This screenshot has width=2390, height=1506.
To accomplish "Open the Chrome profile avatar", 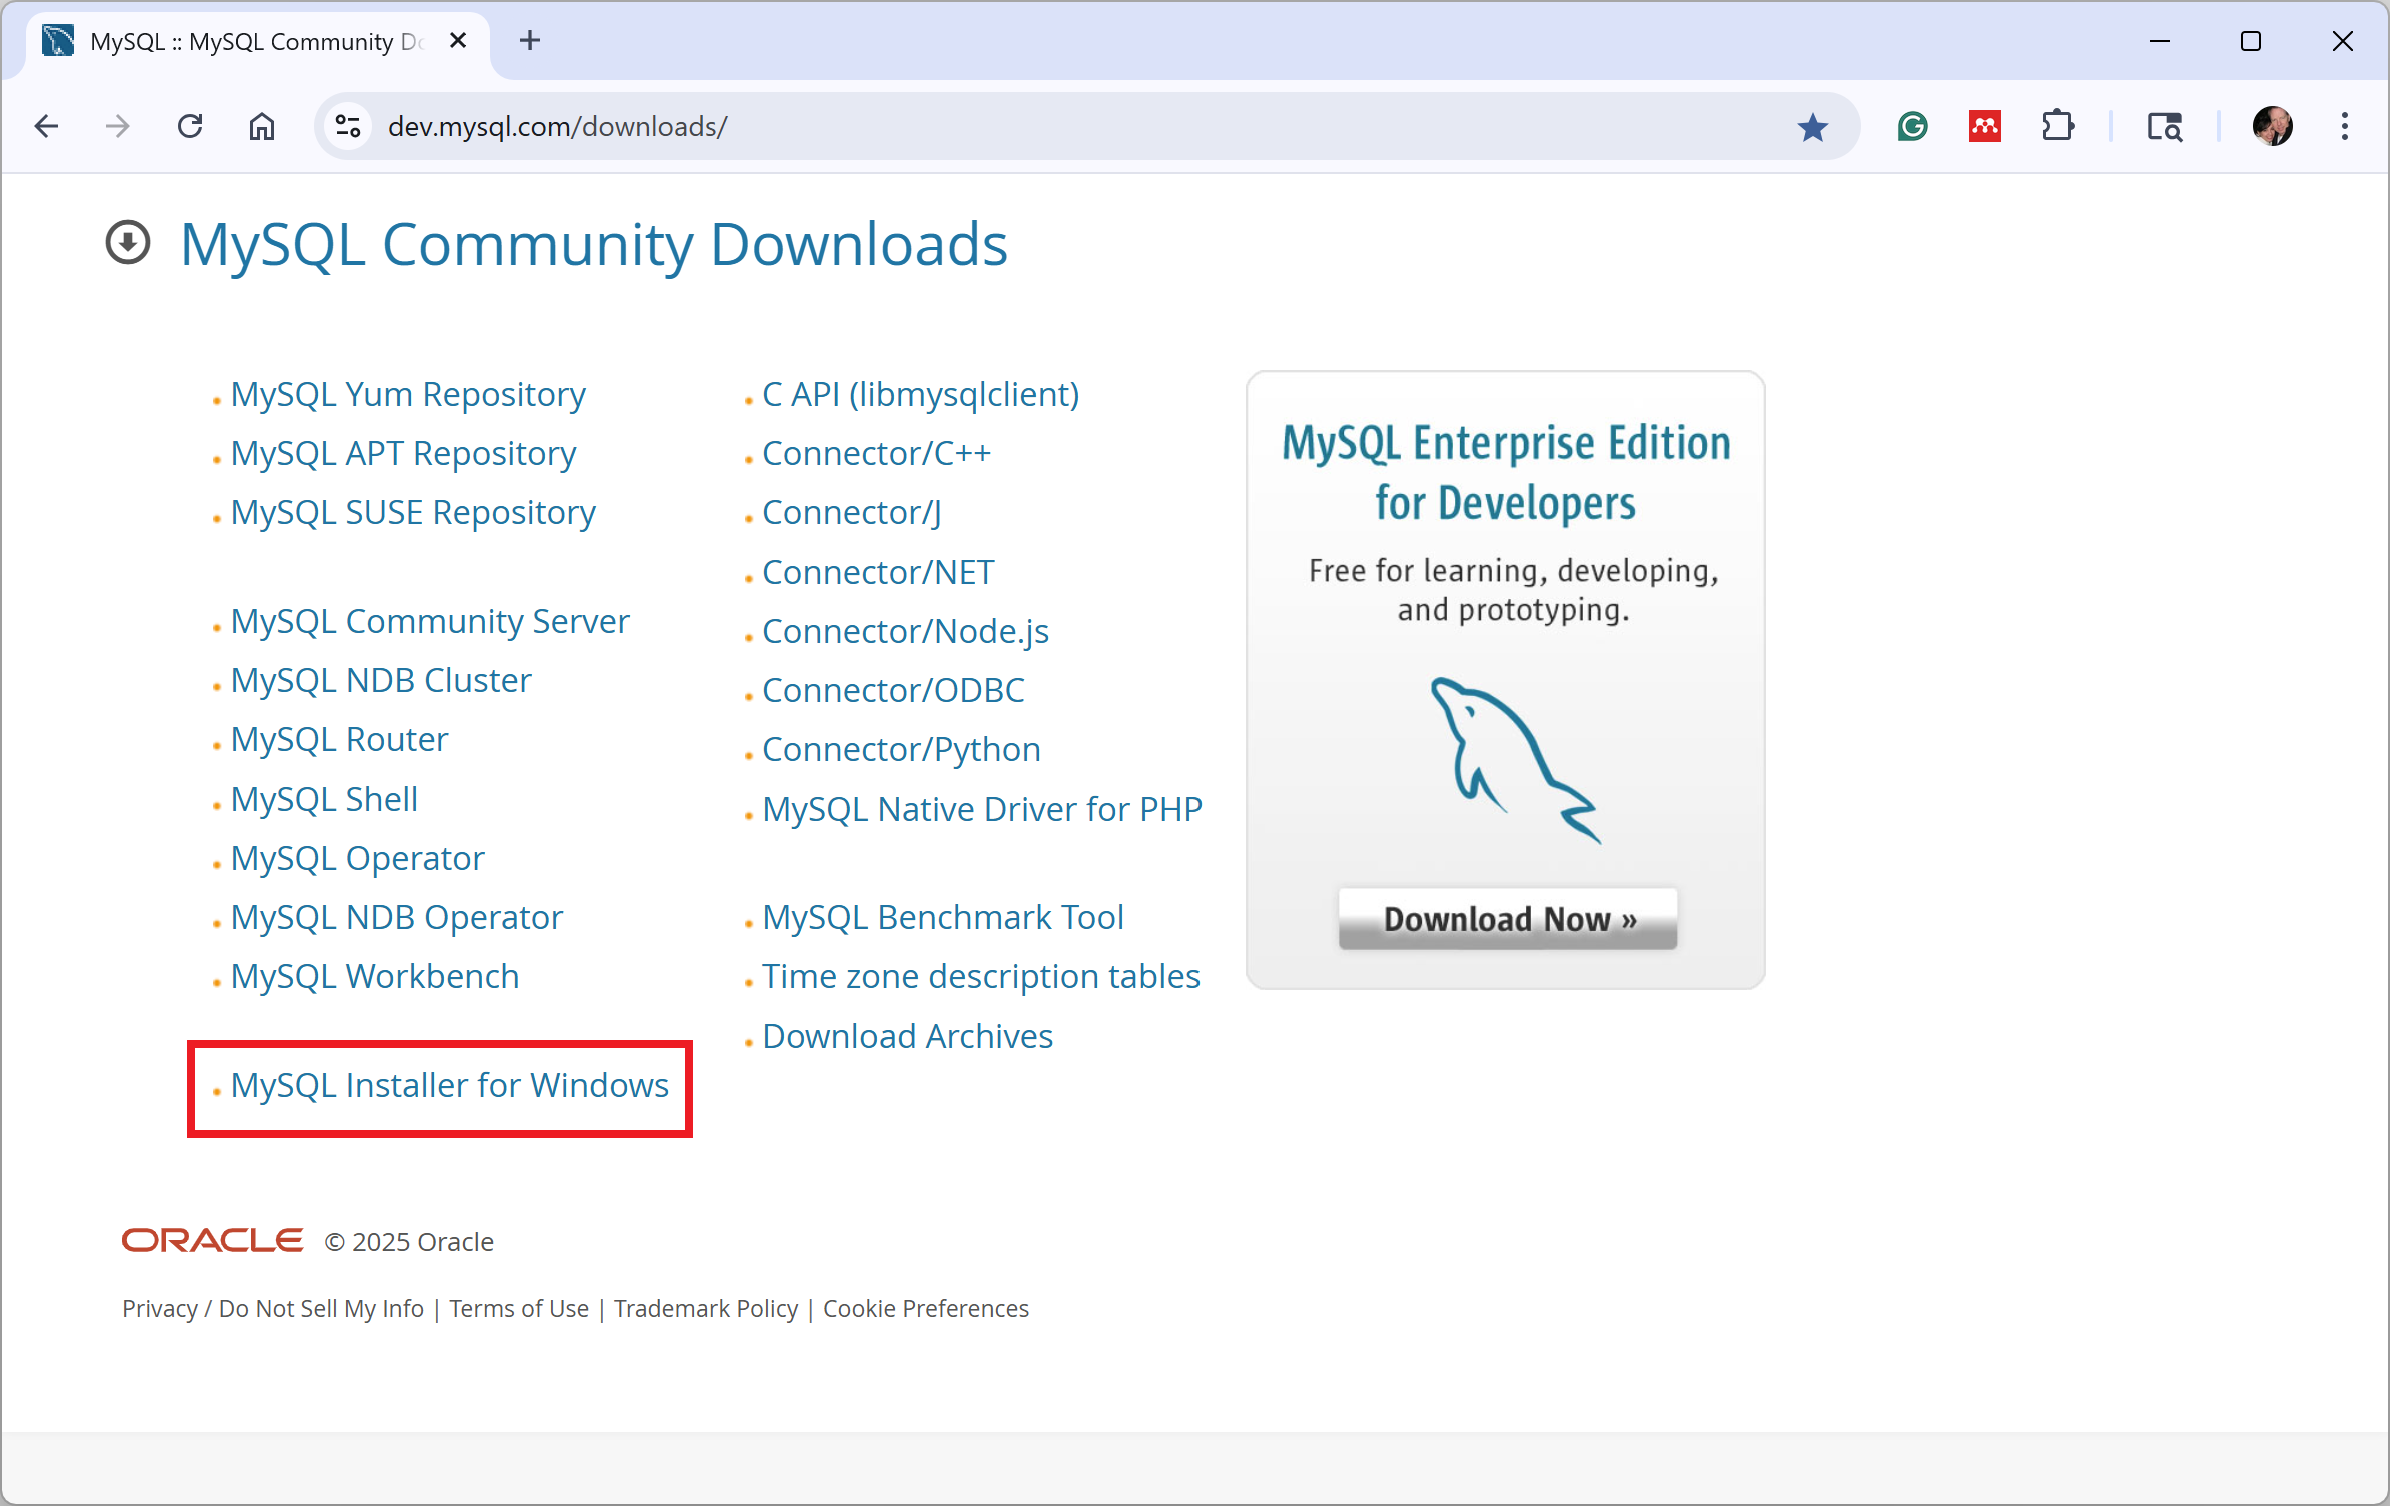I will 2273,126.
